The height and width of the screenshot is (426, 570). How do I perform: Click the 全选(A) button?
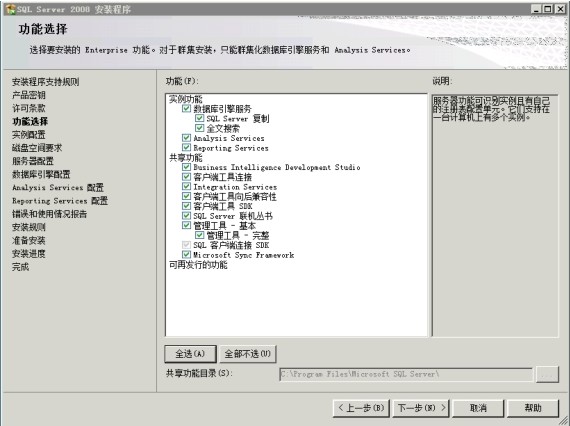[190, 354]
